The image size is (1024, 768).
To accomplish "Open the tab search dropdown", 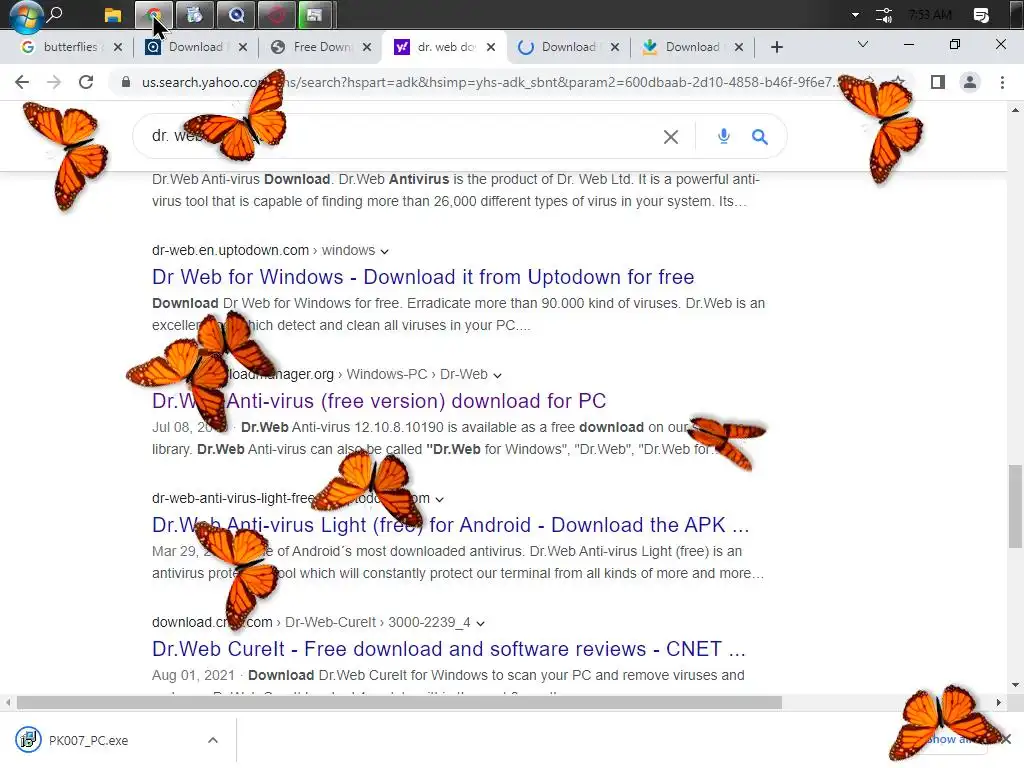I will pos(863,44).
